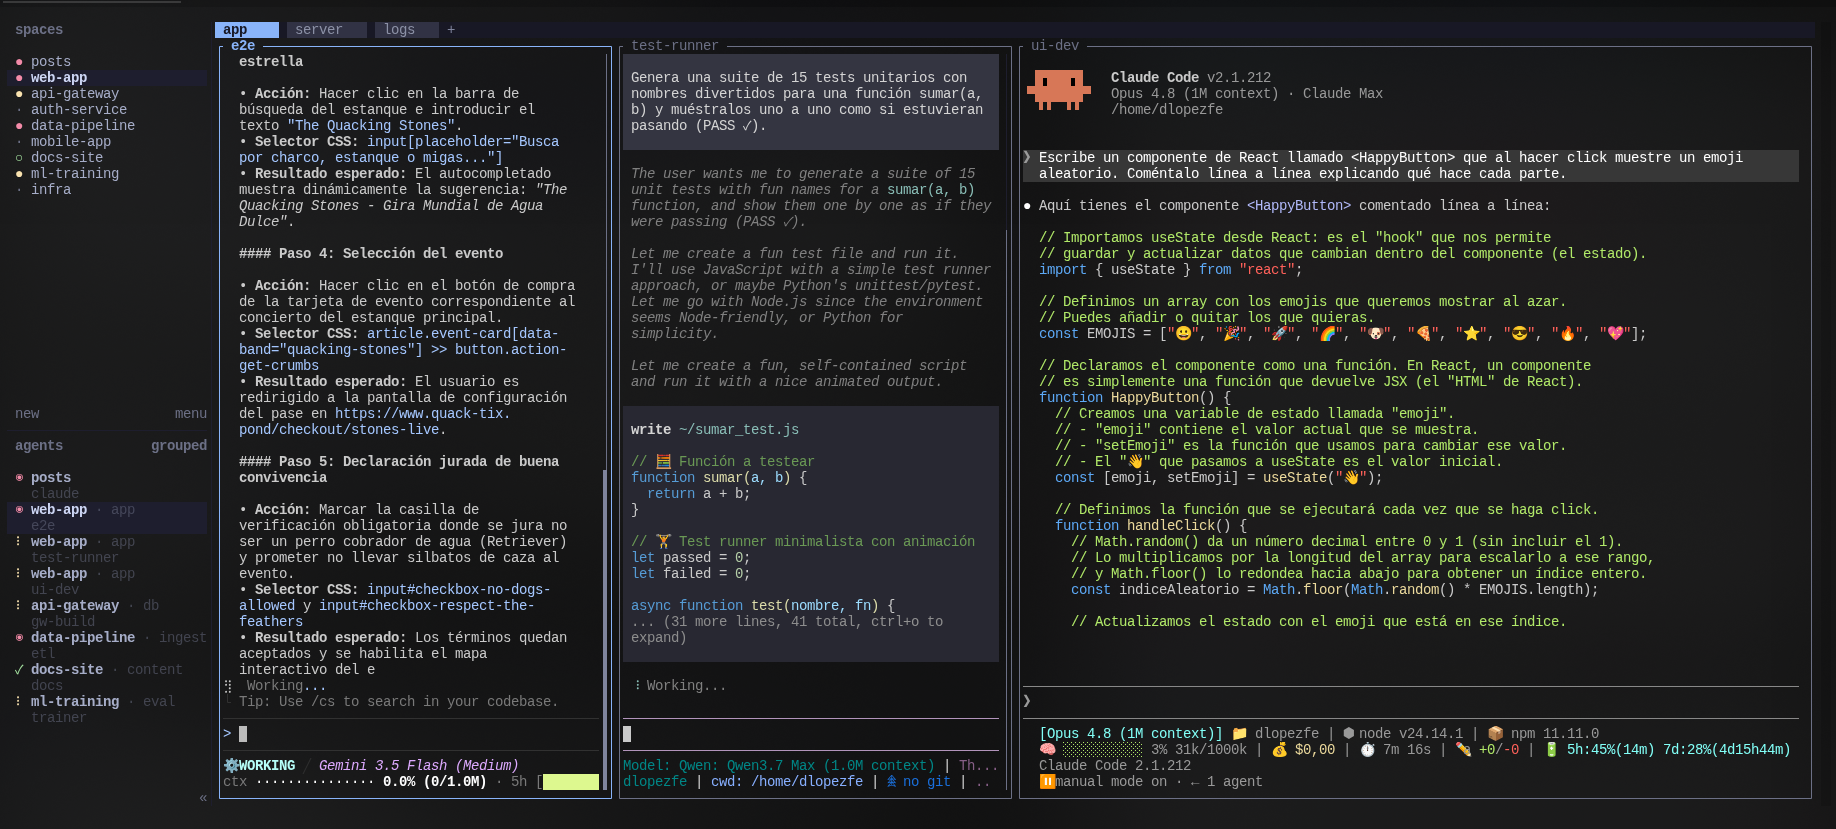This screenshot has width=1836, height=829.
Task: Focus the test-runner pane title
Action: (x=675, y=46)
